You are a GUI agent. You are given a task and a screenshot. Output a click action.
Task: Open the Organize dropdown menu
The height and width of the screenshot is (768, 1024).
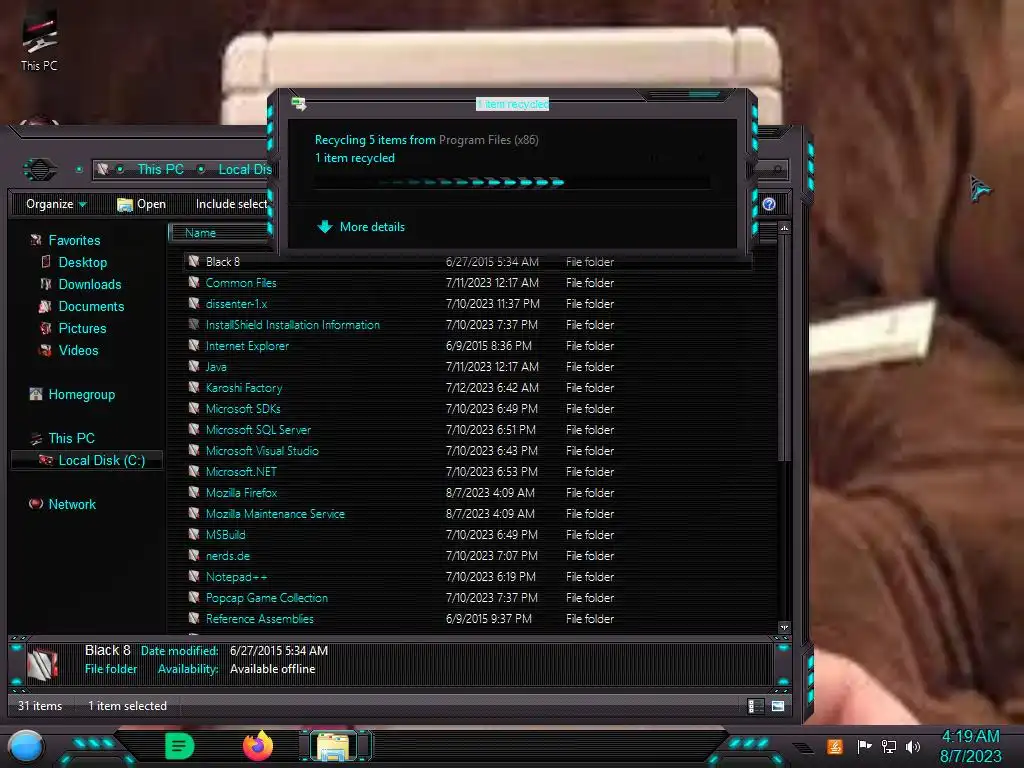(x=56, y=204)
